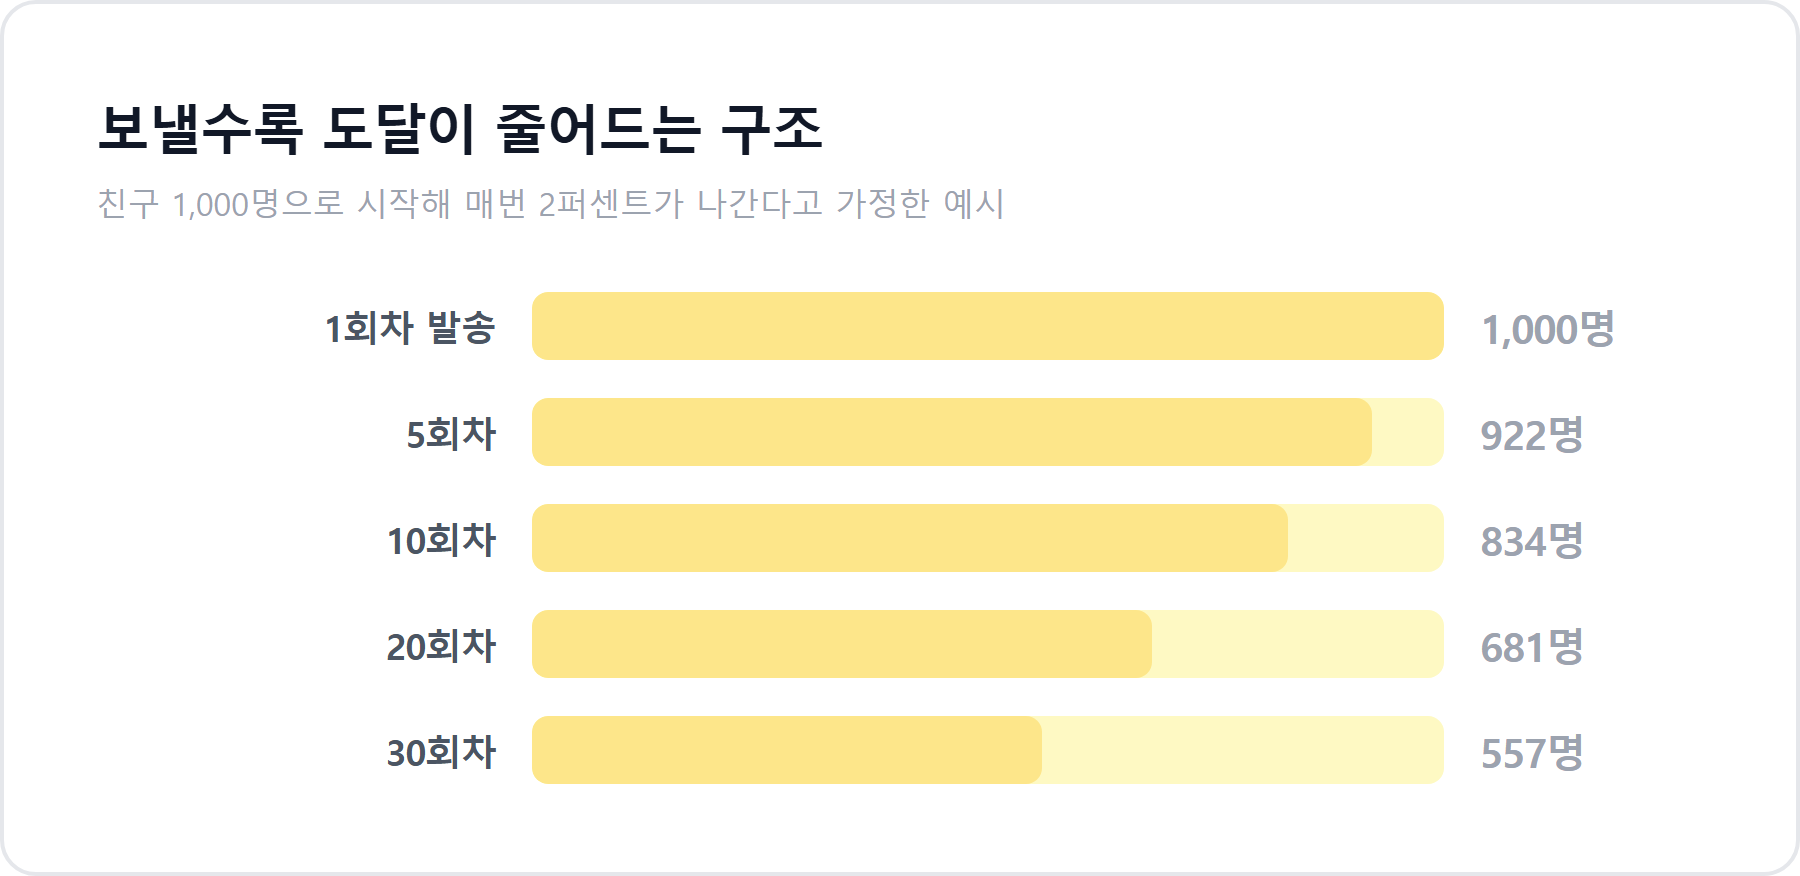Click the 557명 value label
Image resolution: width=1800 pixels, height=876 pixels.
pyautogui.click(x=1532, y=752)
